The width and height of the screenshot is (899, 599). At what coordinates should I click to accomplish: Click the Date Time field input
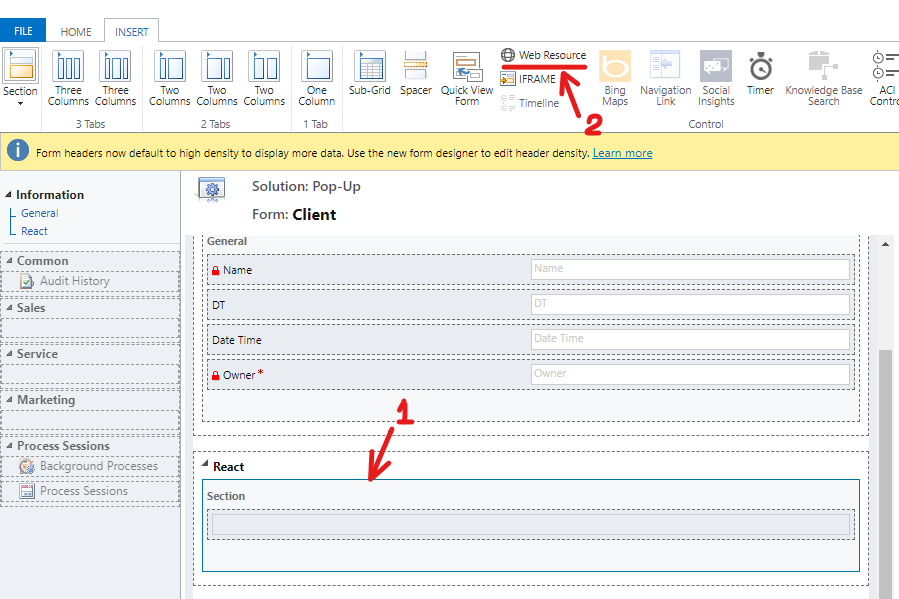click(689, 339)
